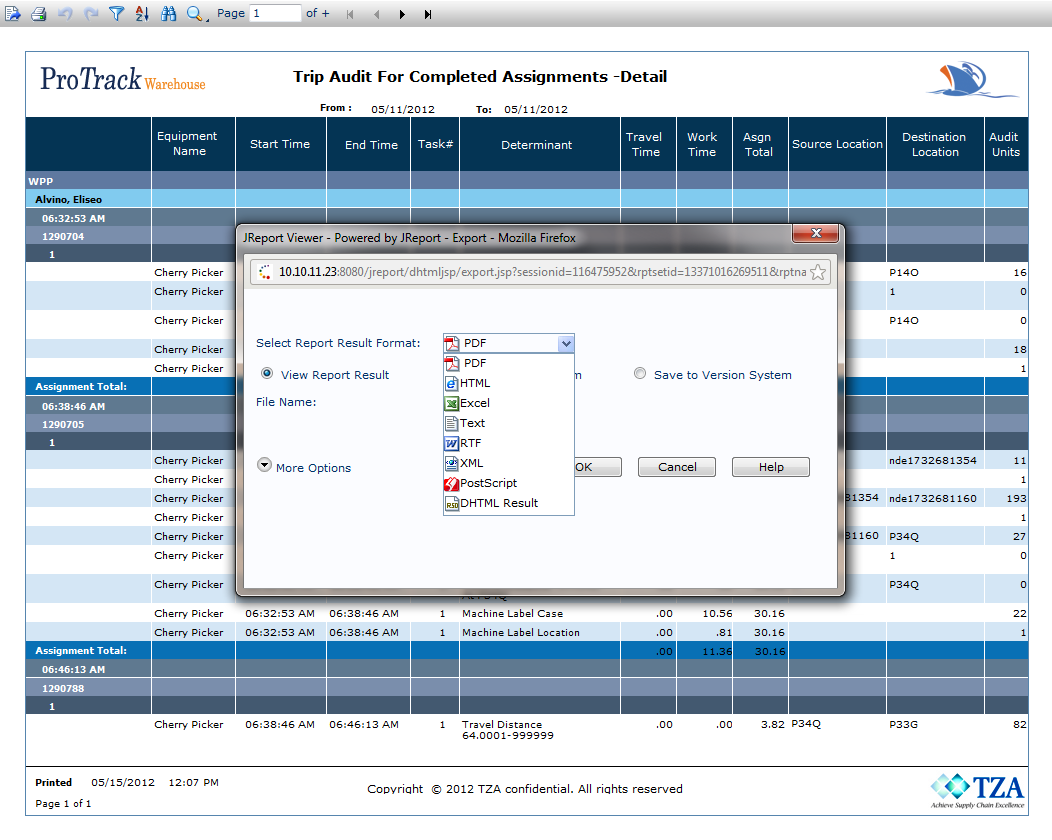The width and height of the screenshot is (1052, 840).
Task: Click destination cell nde1732681354
Action: (x=933, y=460)
